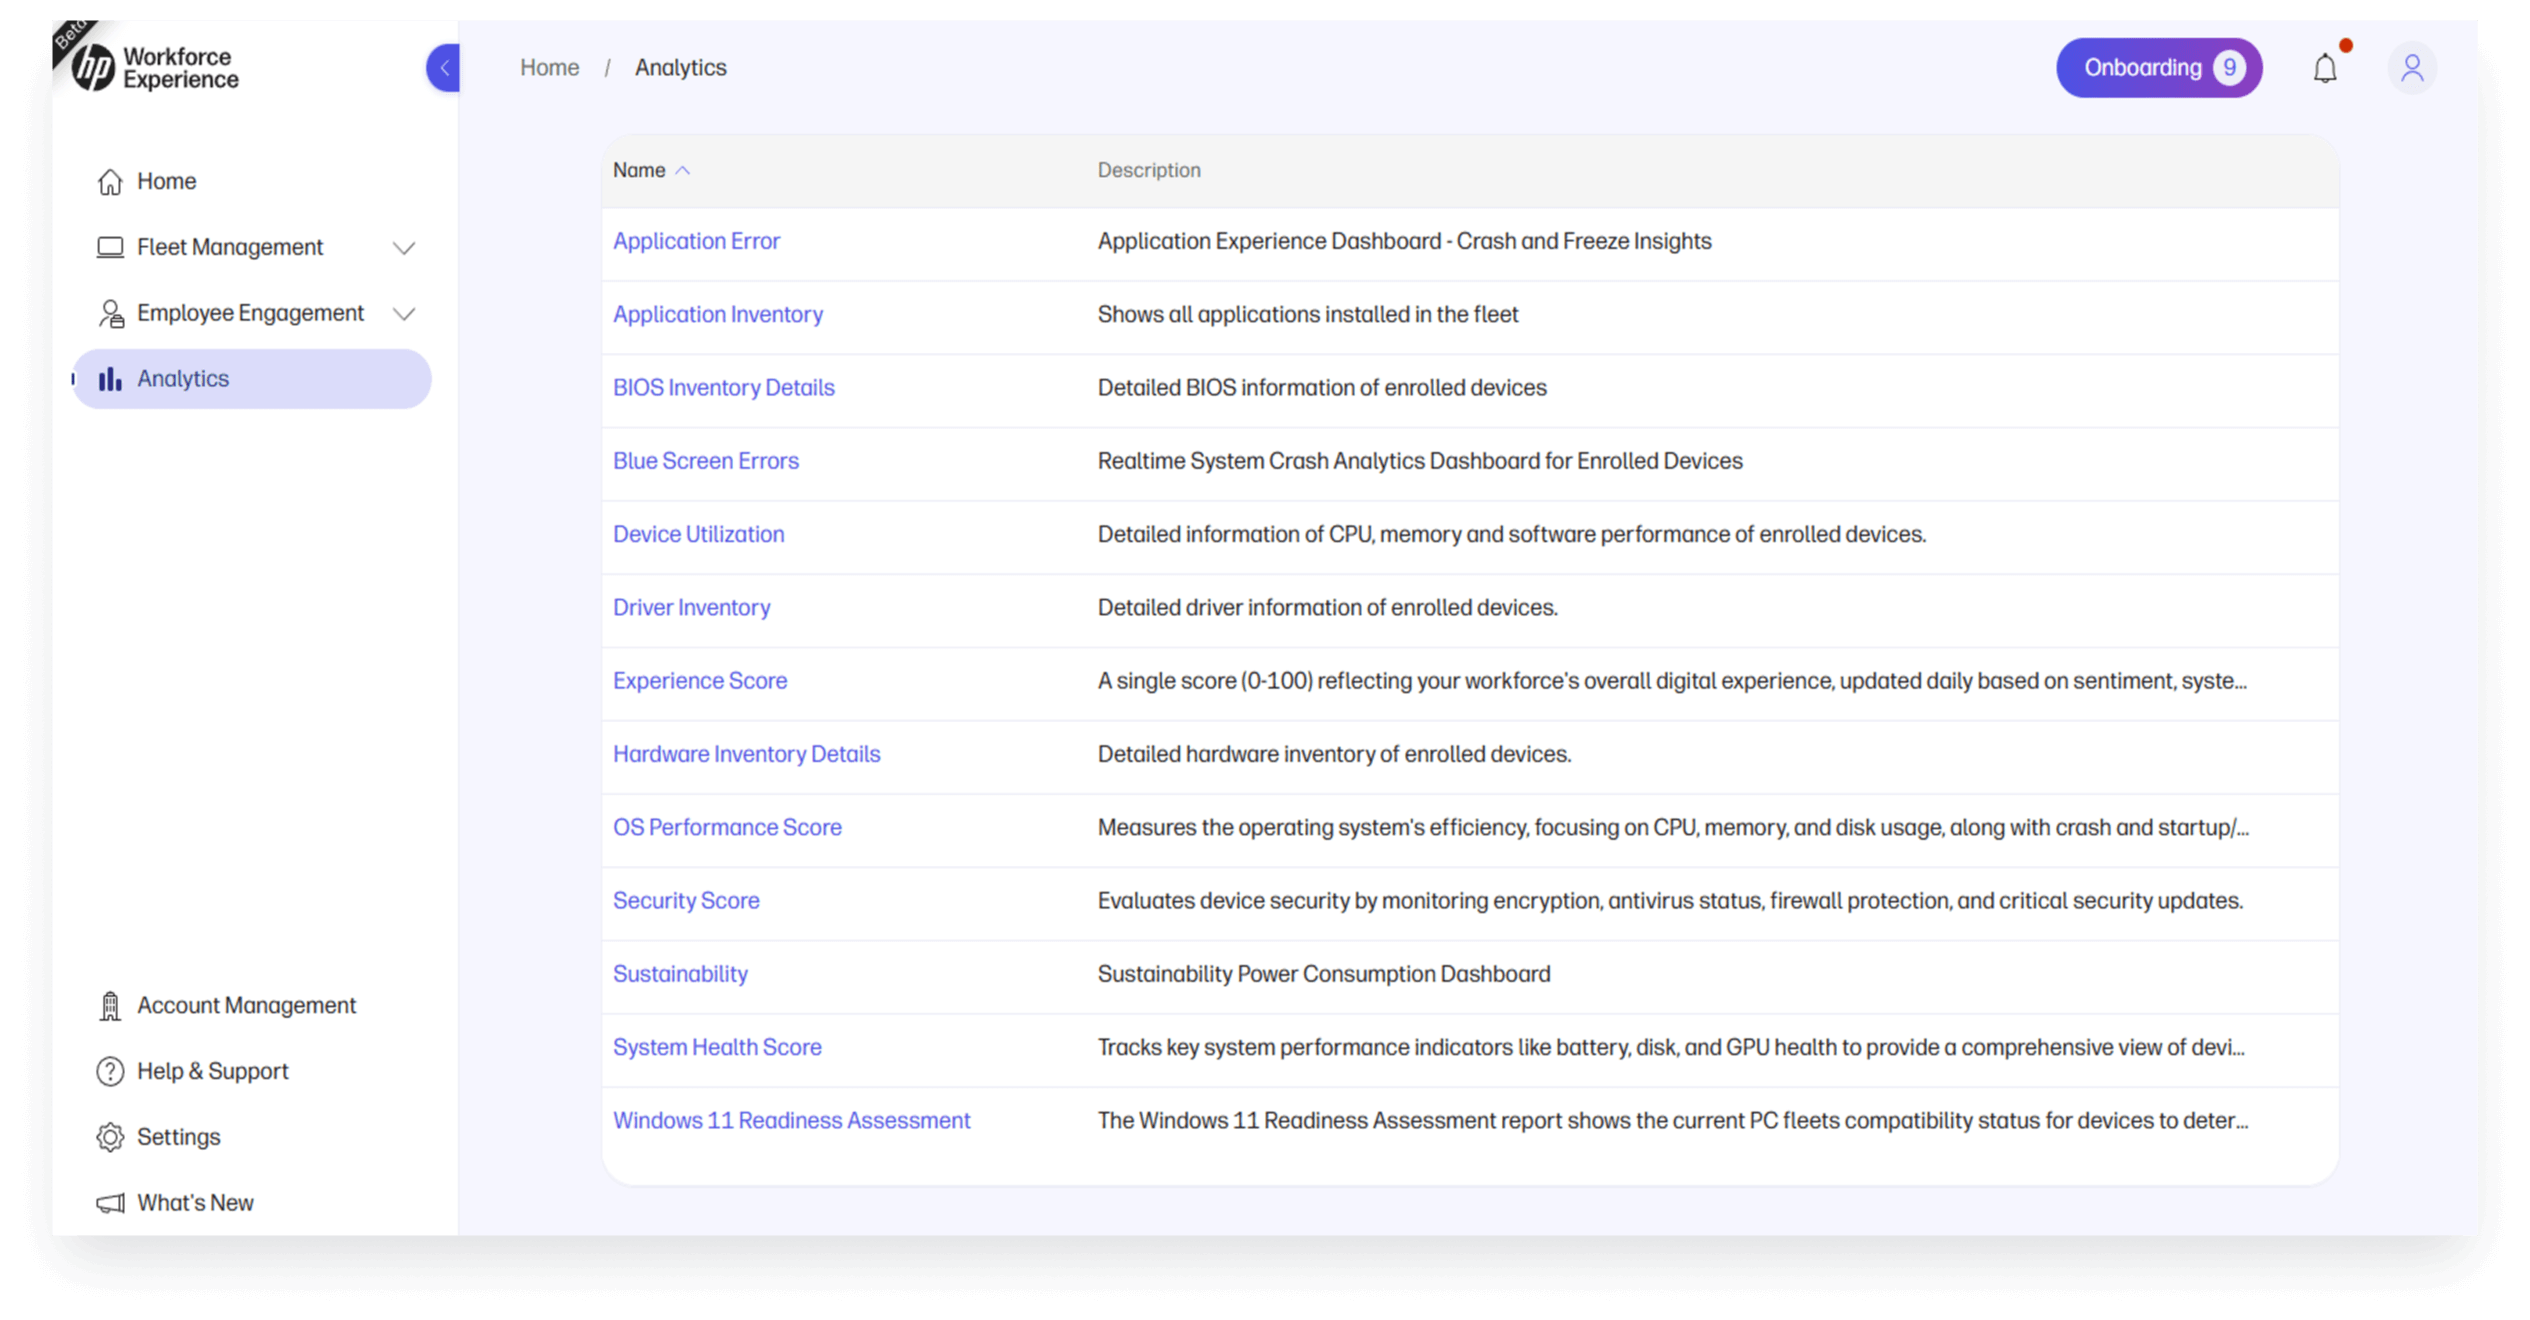2530x1320 pixels.
Task: Click the Onboarding button
Action: [x=2159, y=68]
